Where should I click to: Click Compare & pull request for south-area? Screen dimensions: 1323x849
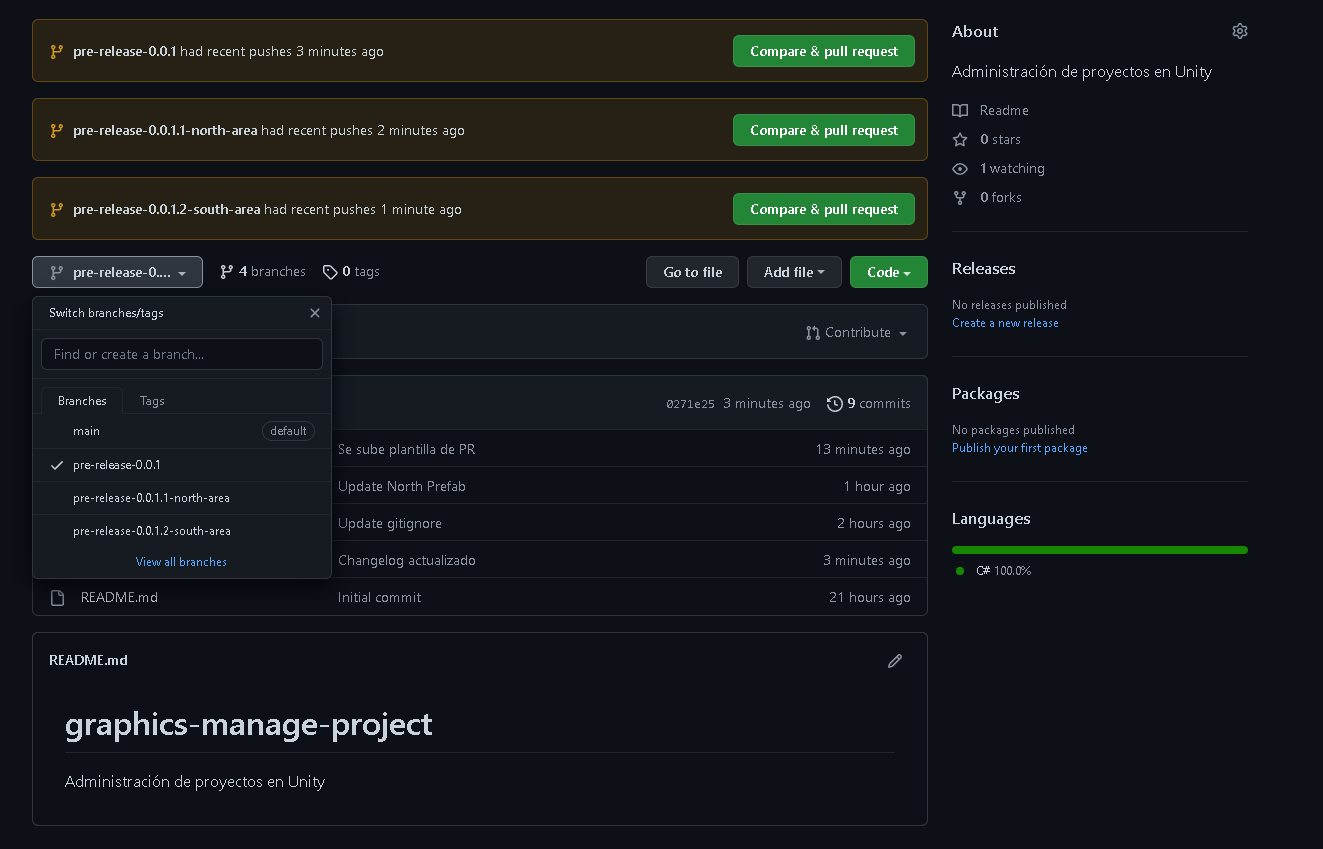(x=823, y=209)
